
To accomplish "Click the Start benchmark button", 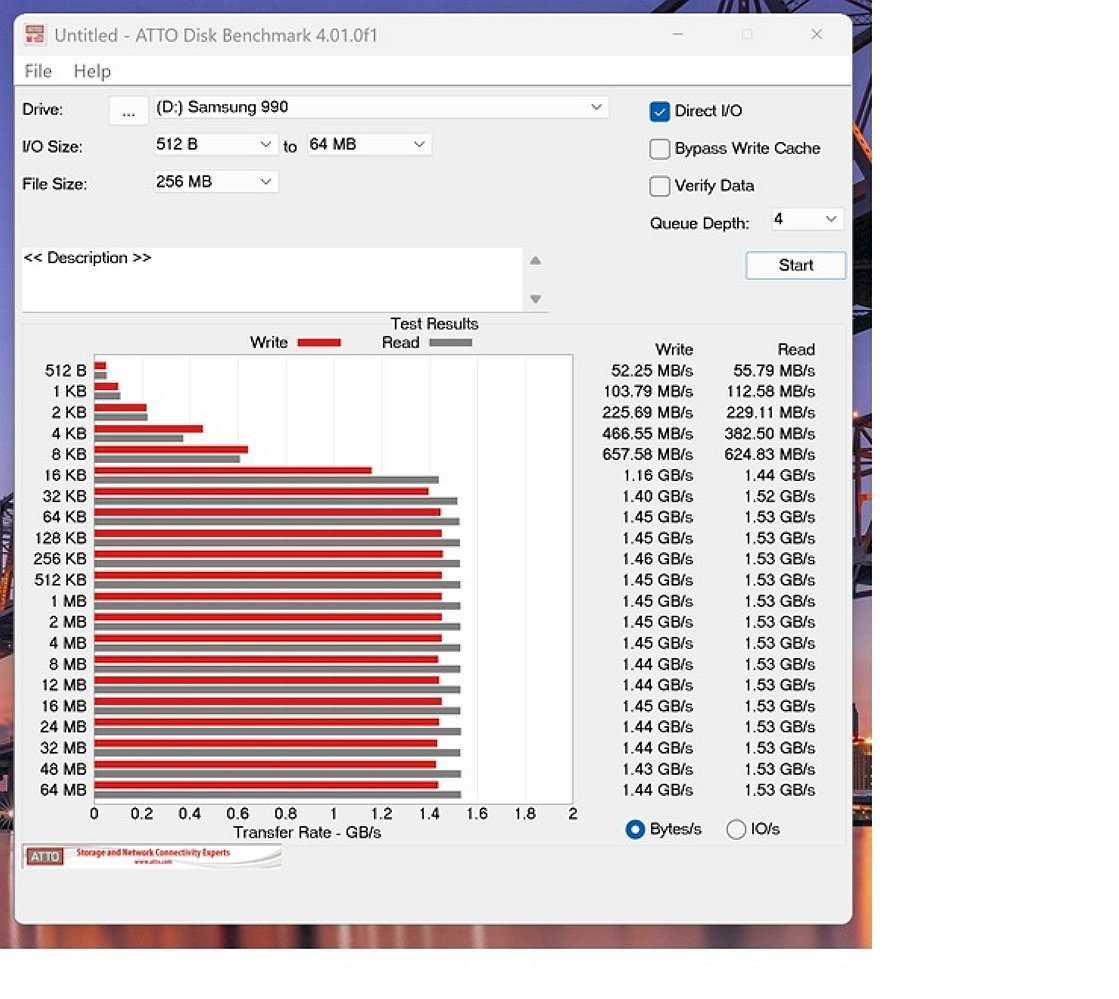I will (x=796, y=265).
